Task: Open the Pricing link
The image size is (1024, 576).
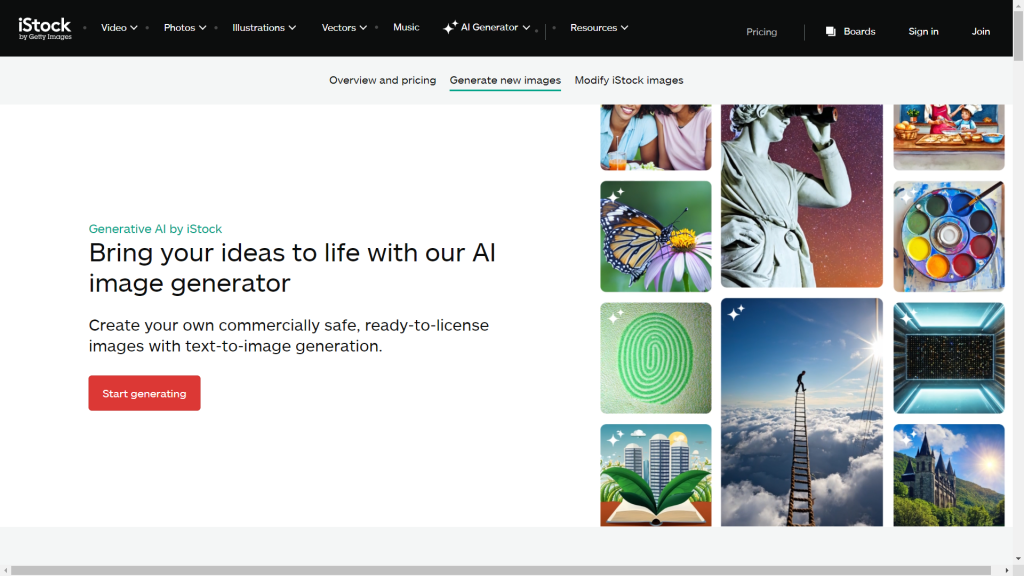Action: [x=761, y=32]
